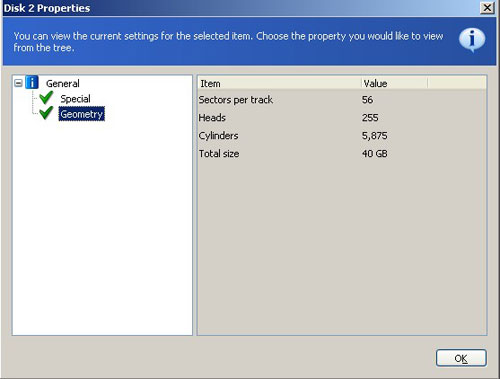
Task: Select the General tree item
Action: click(63, 83)
